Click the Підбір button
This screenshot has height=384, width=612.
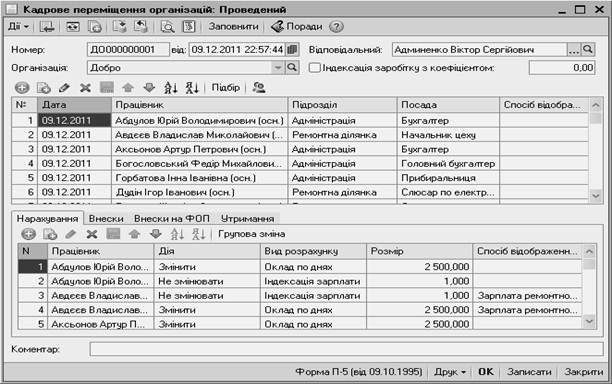pos(226,87)
